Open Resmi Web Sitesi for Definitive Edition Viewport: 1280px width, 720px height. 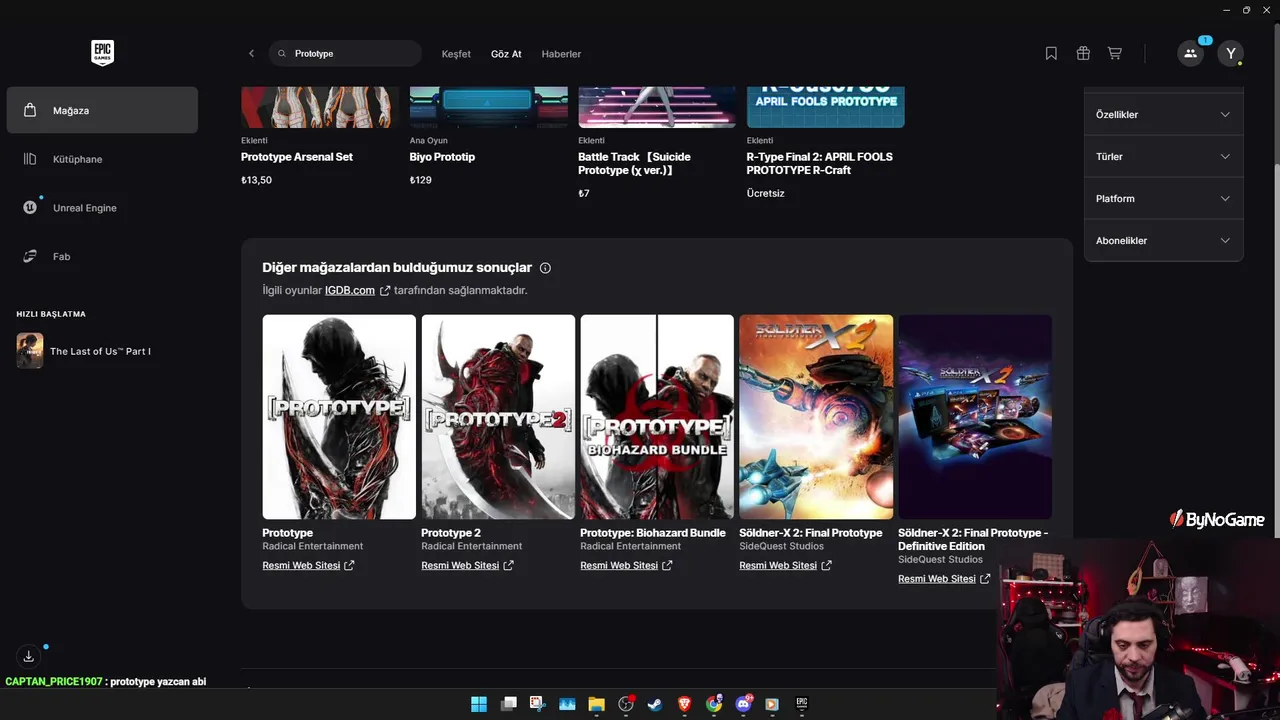(x=944, y=579)
